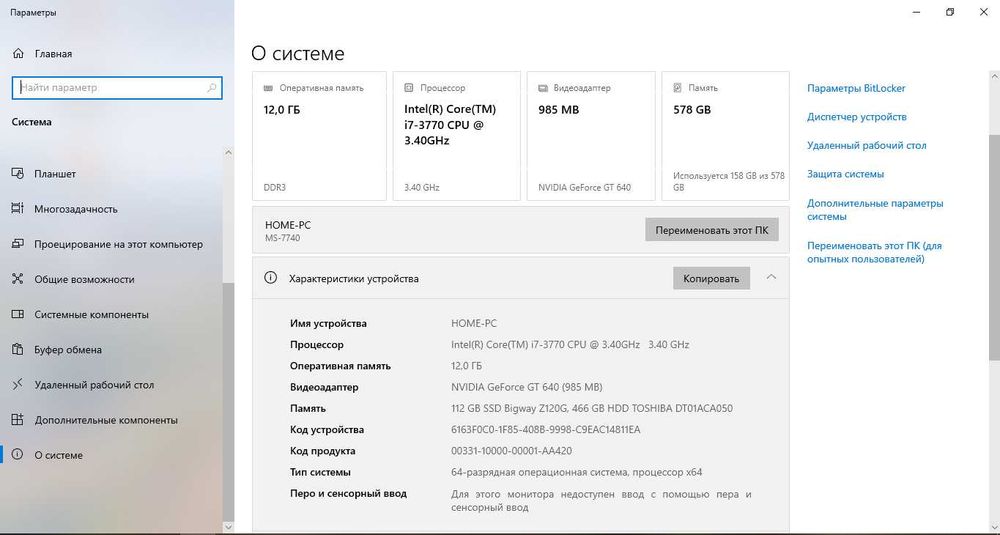
Task: Click the sidebar scrollbar up arrow
Action: pos(228,152)
